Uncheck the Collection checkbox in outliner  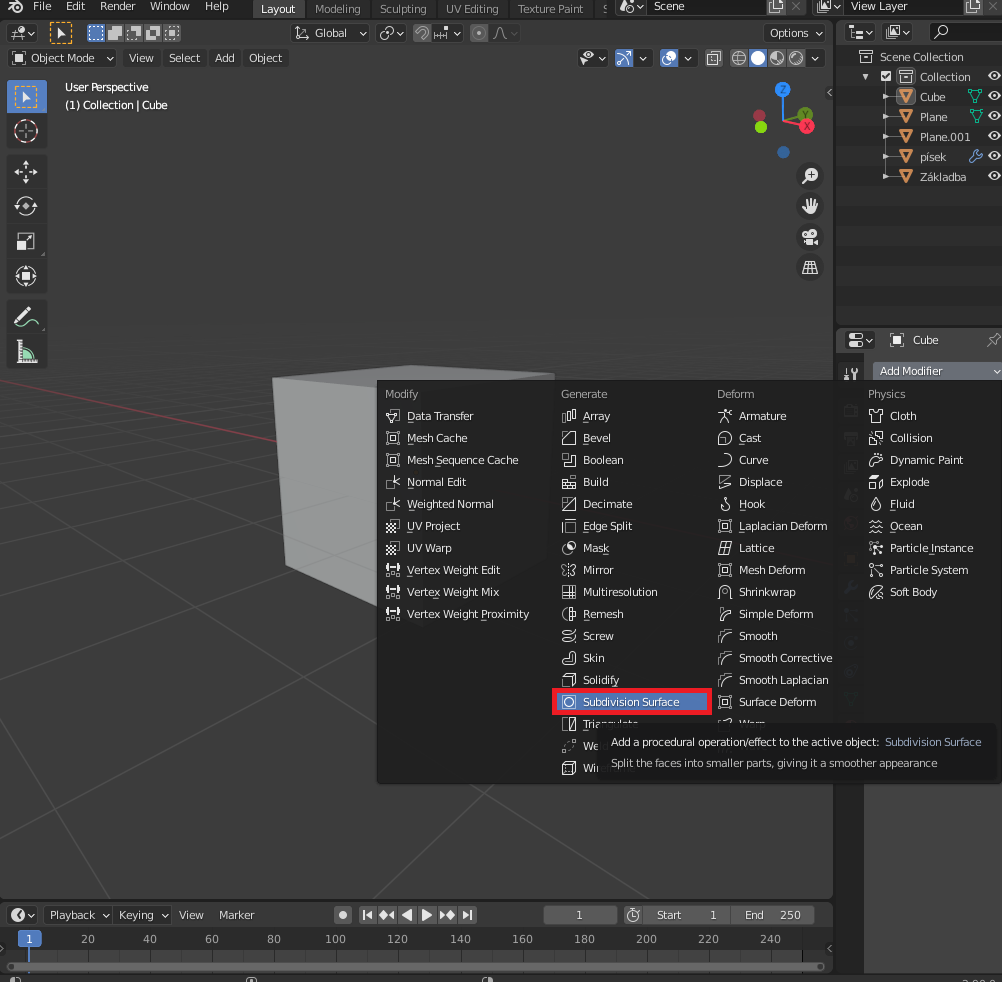click(886, 77)
